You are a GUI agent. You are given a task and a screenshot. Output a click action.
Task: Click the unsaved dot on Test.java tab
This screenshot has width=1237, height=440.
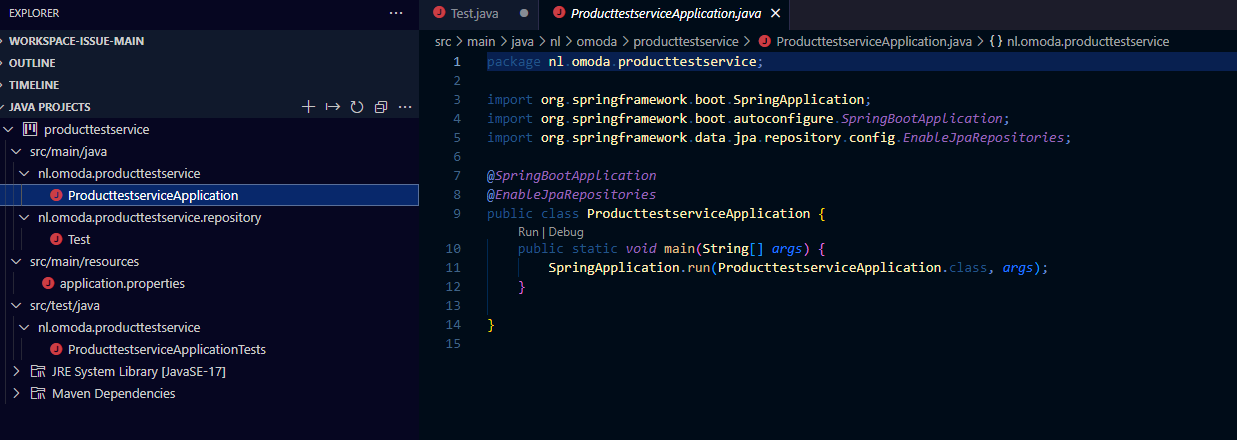(524, 13)
